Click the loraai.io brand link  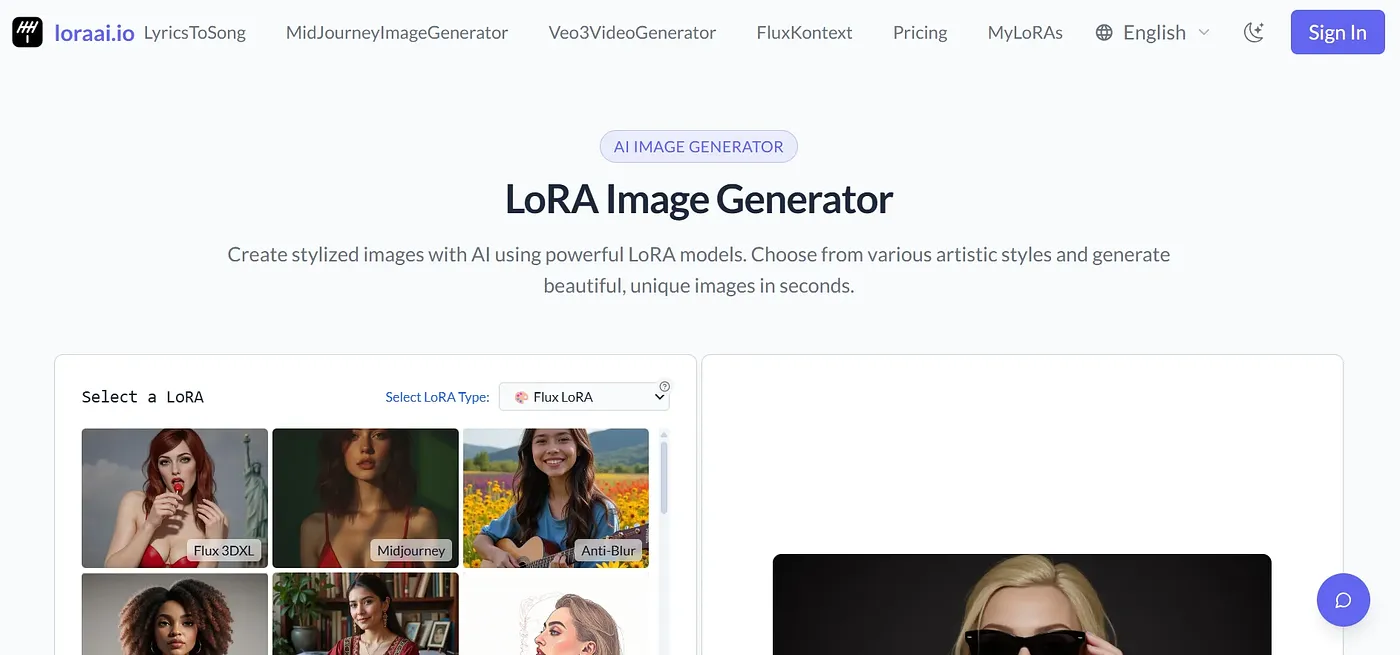tap(94, 33)
